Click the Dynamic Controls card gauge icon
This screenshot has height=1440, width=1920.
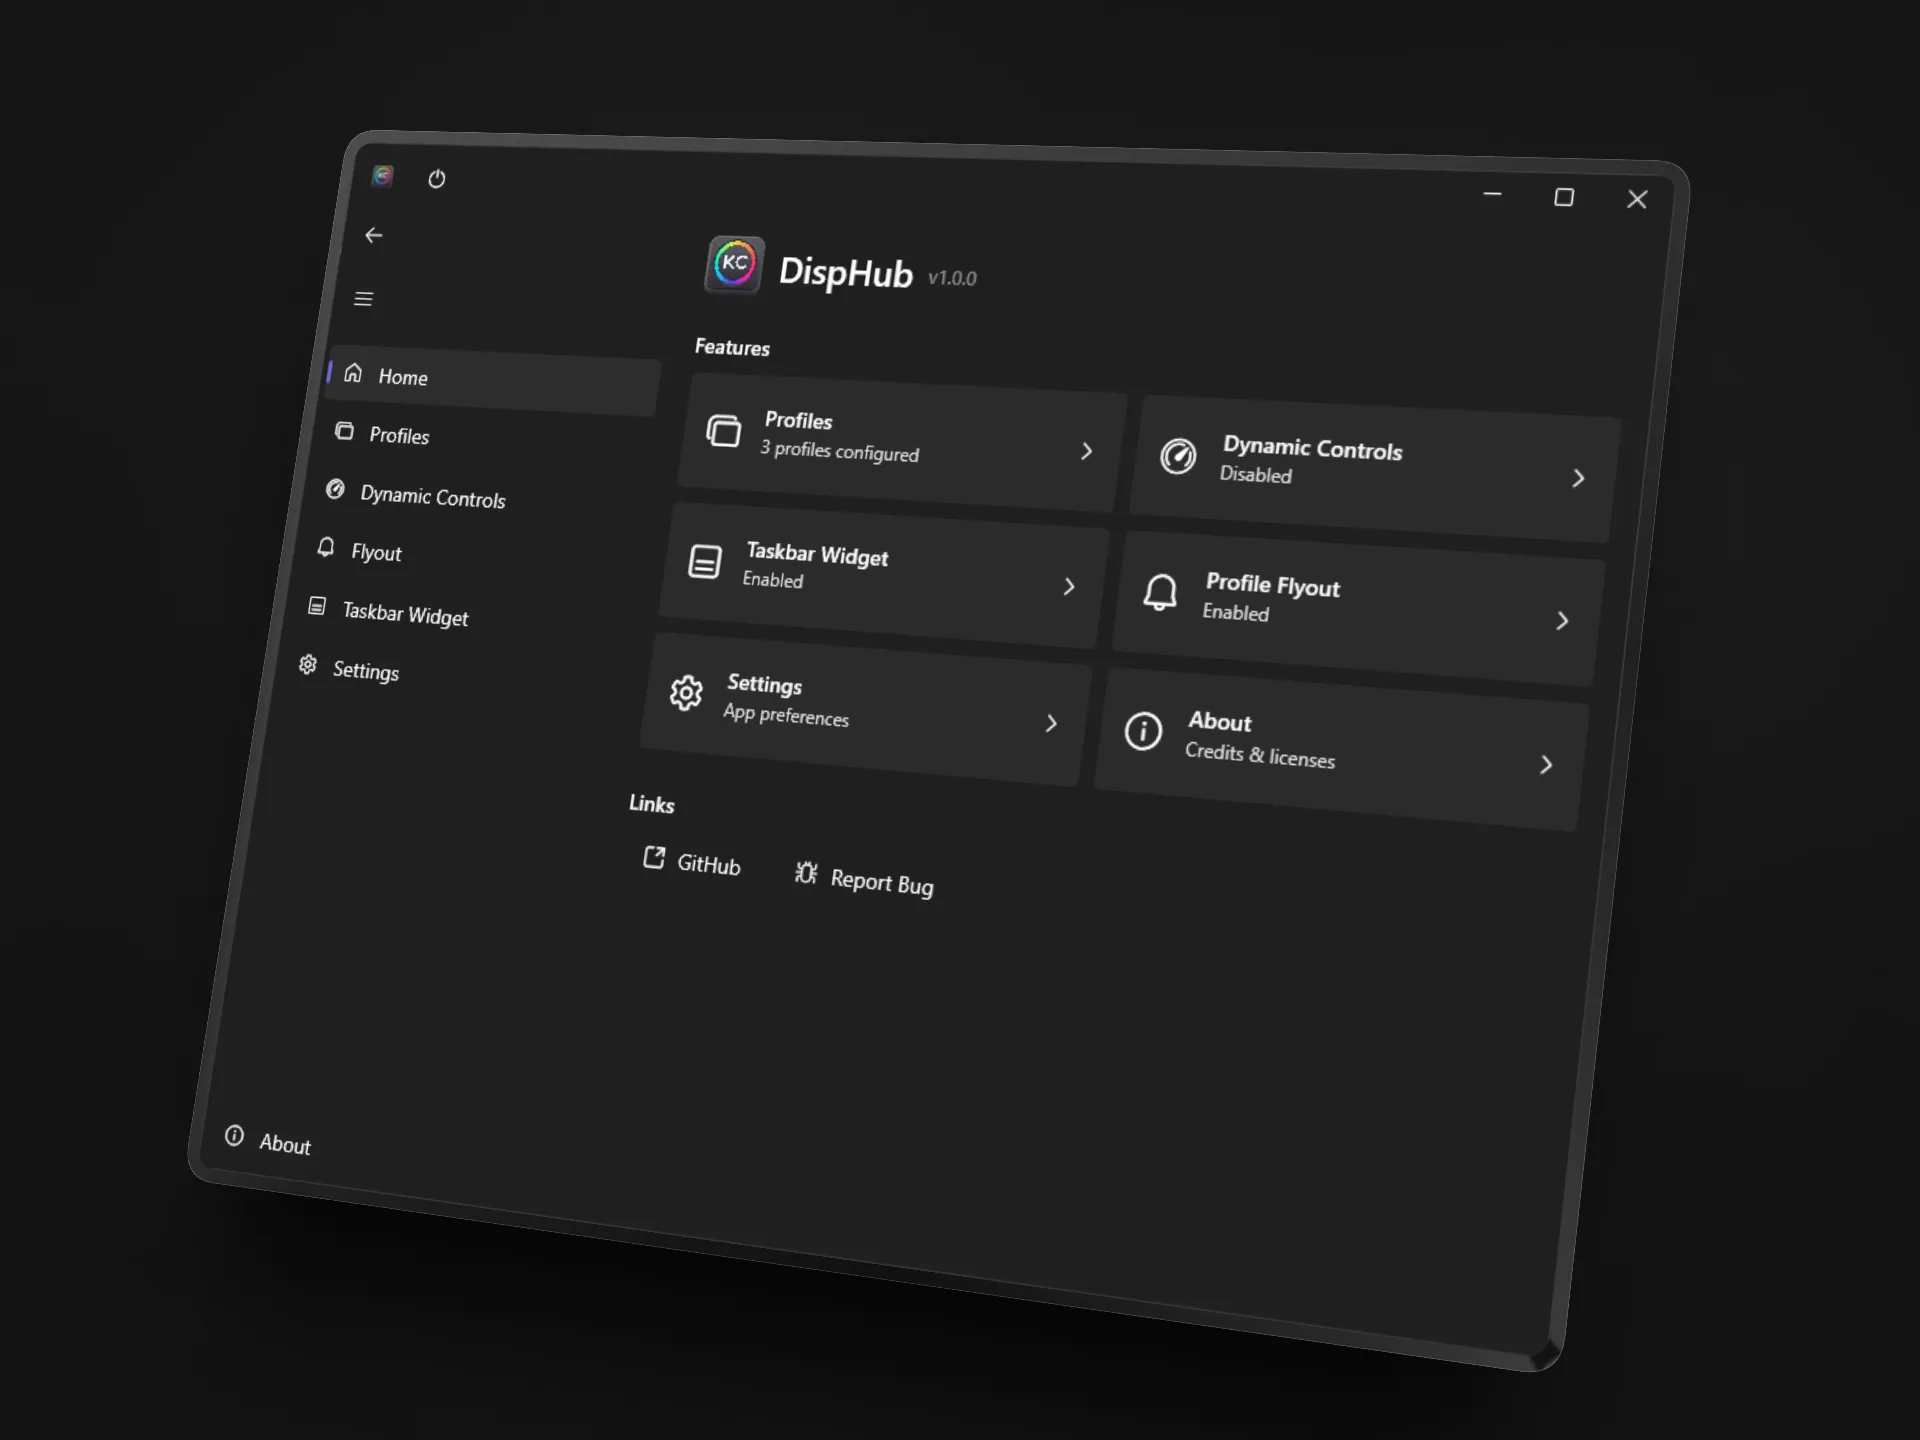(x=1178, y=456)
